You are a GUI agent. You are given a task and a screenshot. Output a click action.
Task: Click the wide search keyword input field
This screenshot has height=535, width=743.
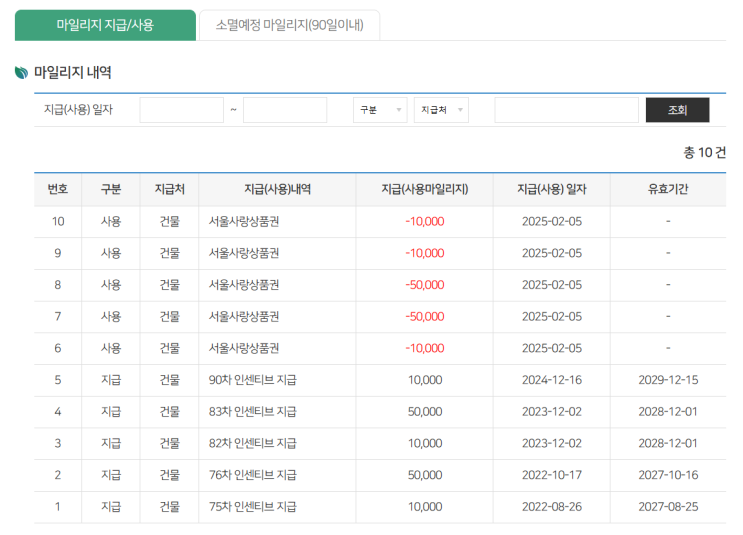(566, 110)
